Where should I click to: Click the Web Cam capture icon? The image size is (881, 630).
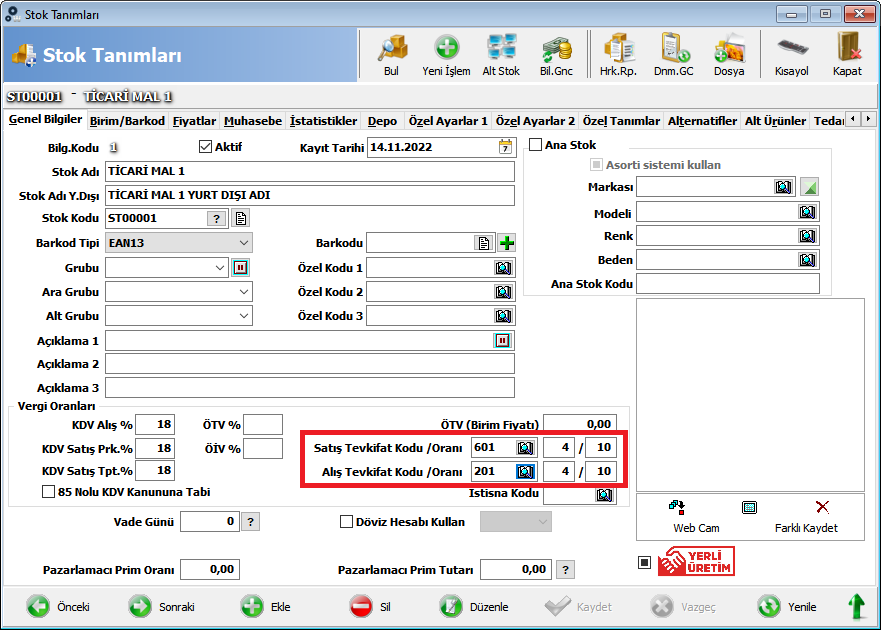click(678, 507)
